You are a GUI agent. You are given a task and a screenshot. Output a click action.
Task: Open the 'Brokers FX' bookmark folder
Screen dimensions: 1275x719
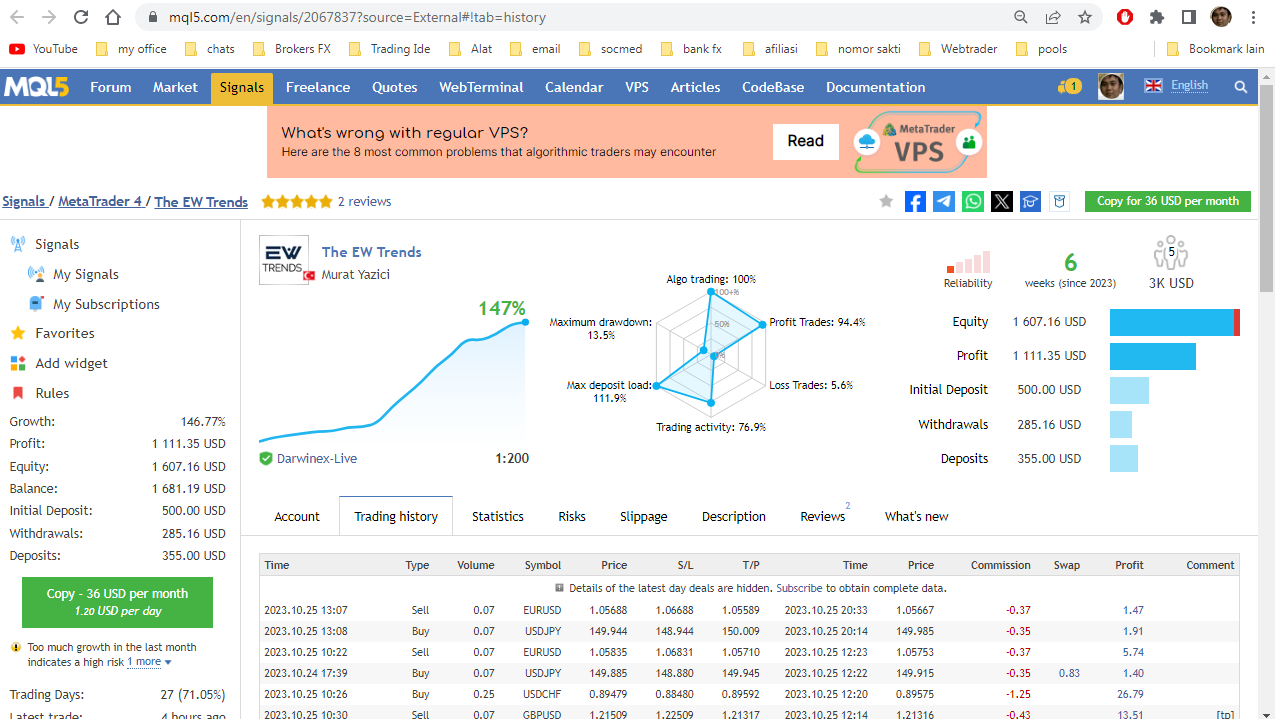pyautogui.click(x=292, y=49)
